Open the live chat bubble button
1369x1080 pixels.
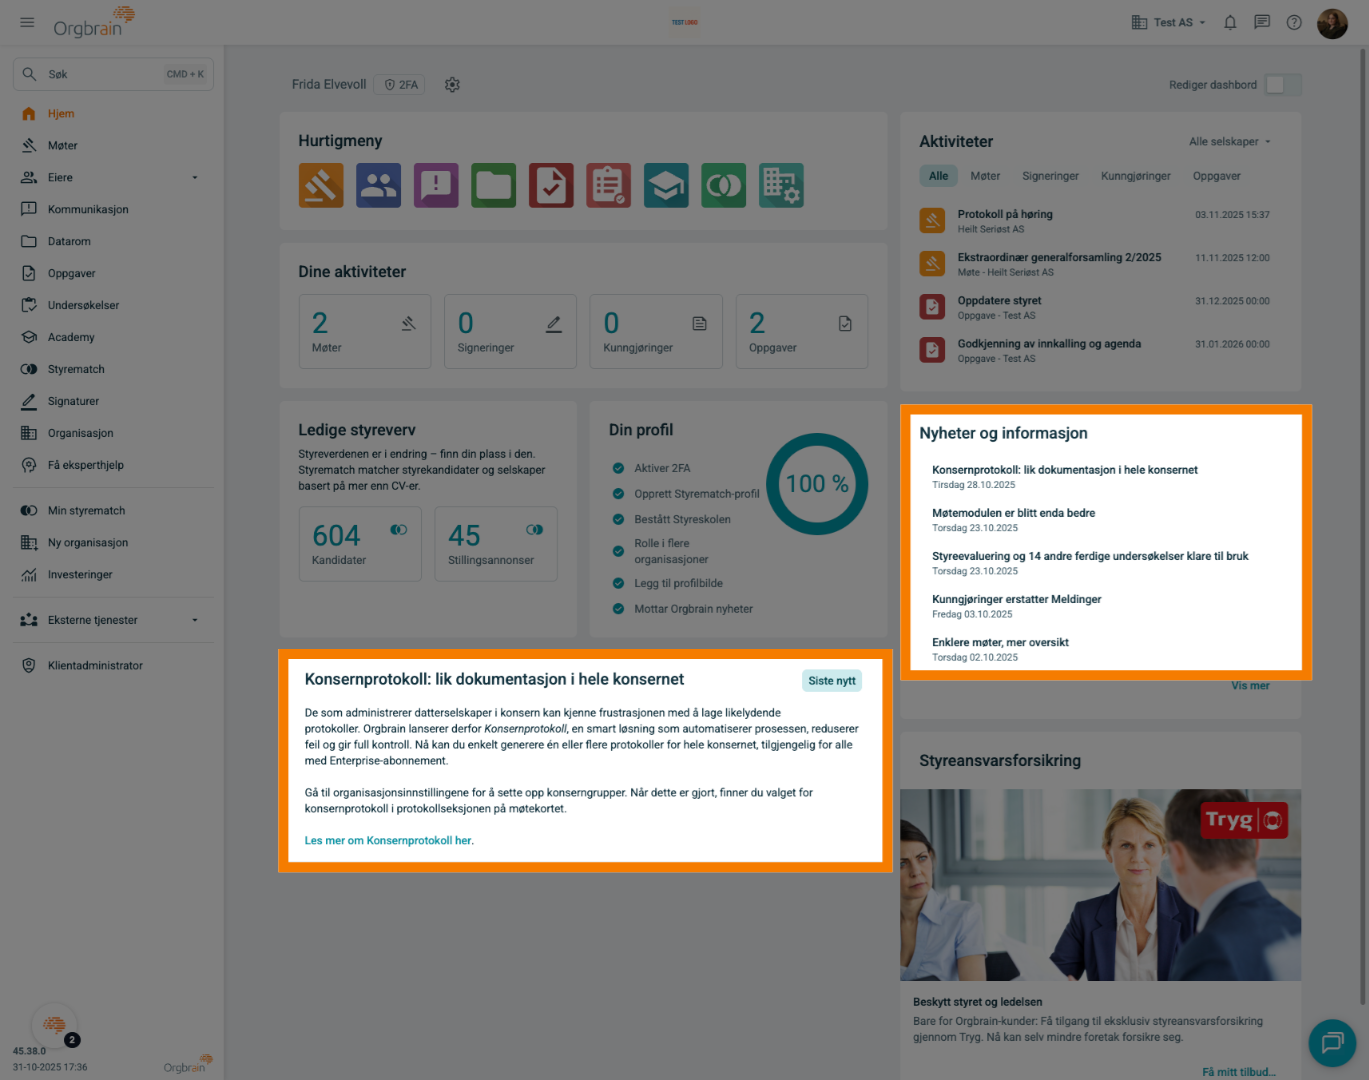click(x=1332, y=1043)
